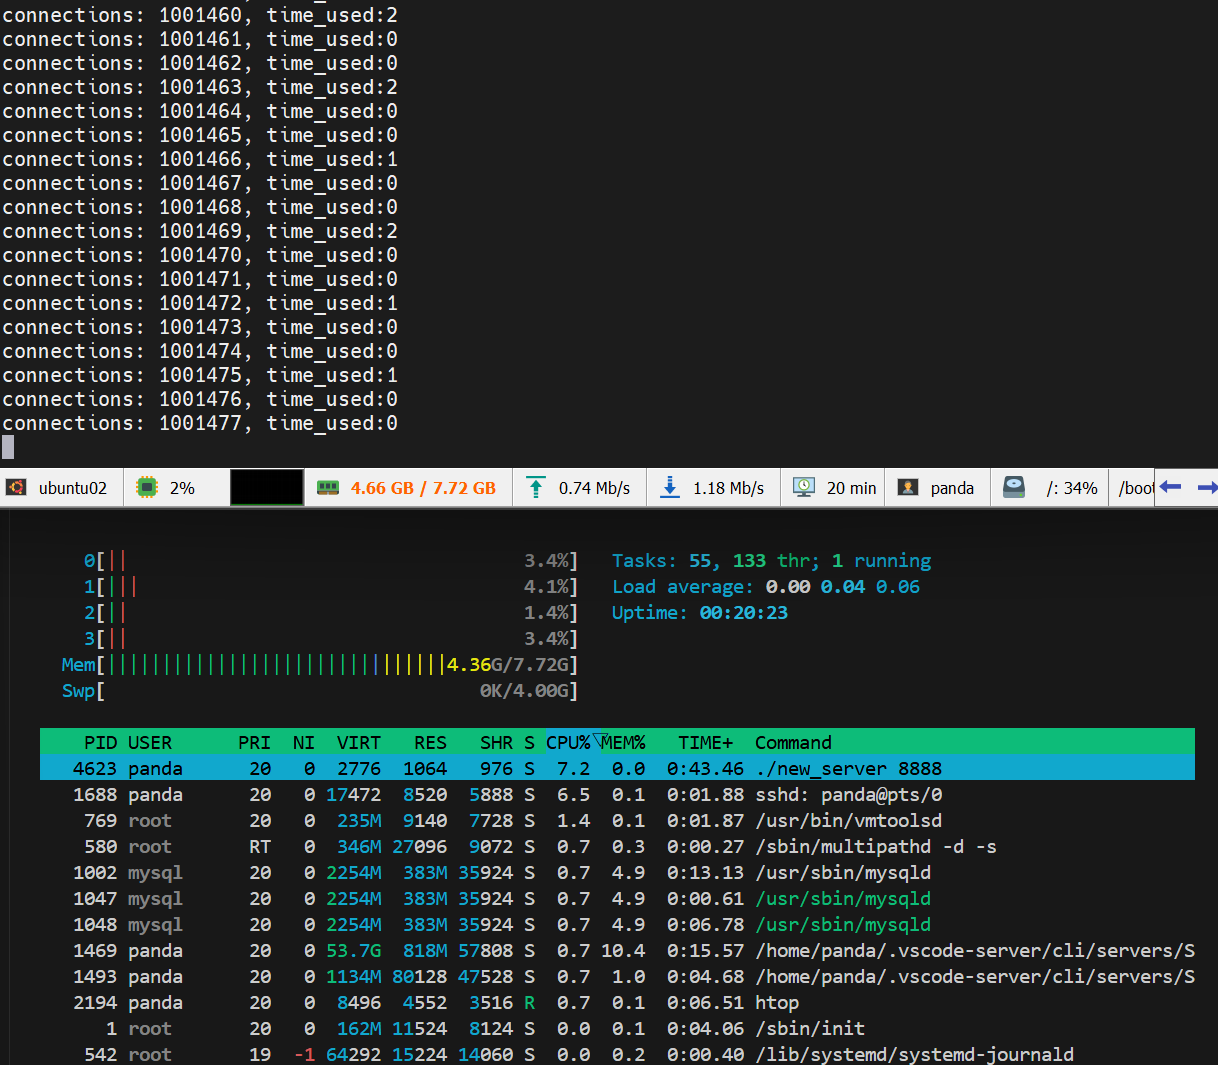The image size is (1218, 1065).
Task: Select the systemd-journald process row
Action: (x=617, y=1054)
